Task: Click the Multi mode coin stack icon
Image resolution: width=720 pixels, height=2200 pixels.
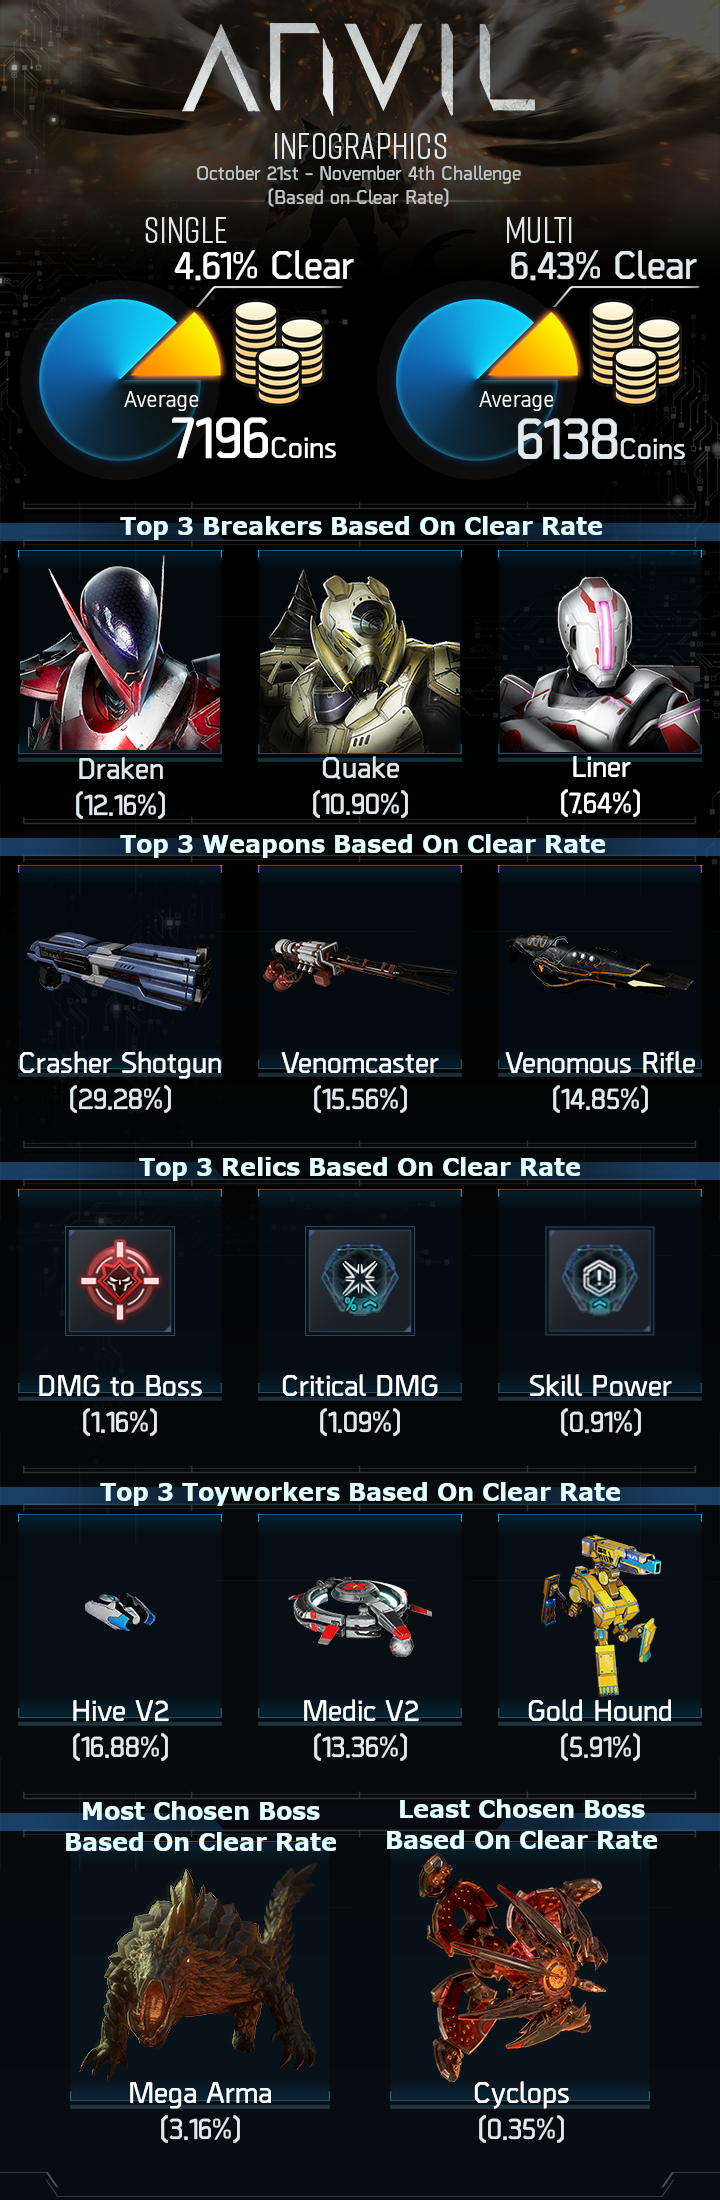Action: tap(635, 352)
